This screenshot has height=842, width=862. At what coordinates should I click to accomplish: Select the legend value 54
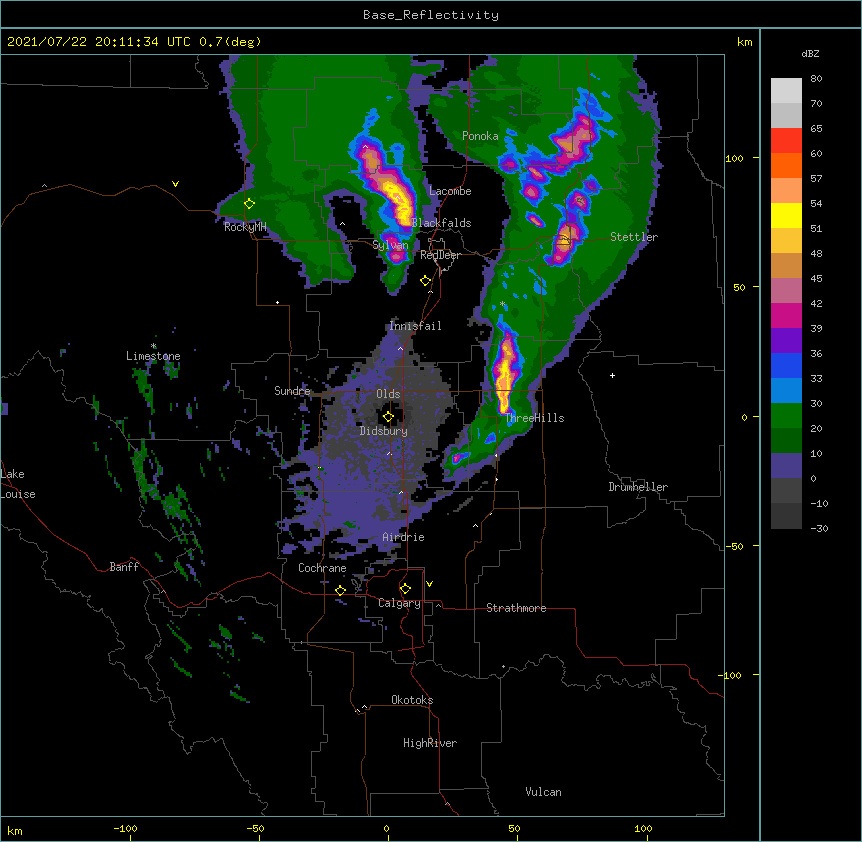point(816,204)
